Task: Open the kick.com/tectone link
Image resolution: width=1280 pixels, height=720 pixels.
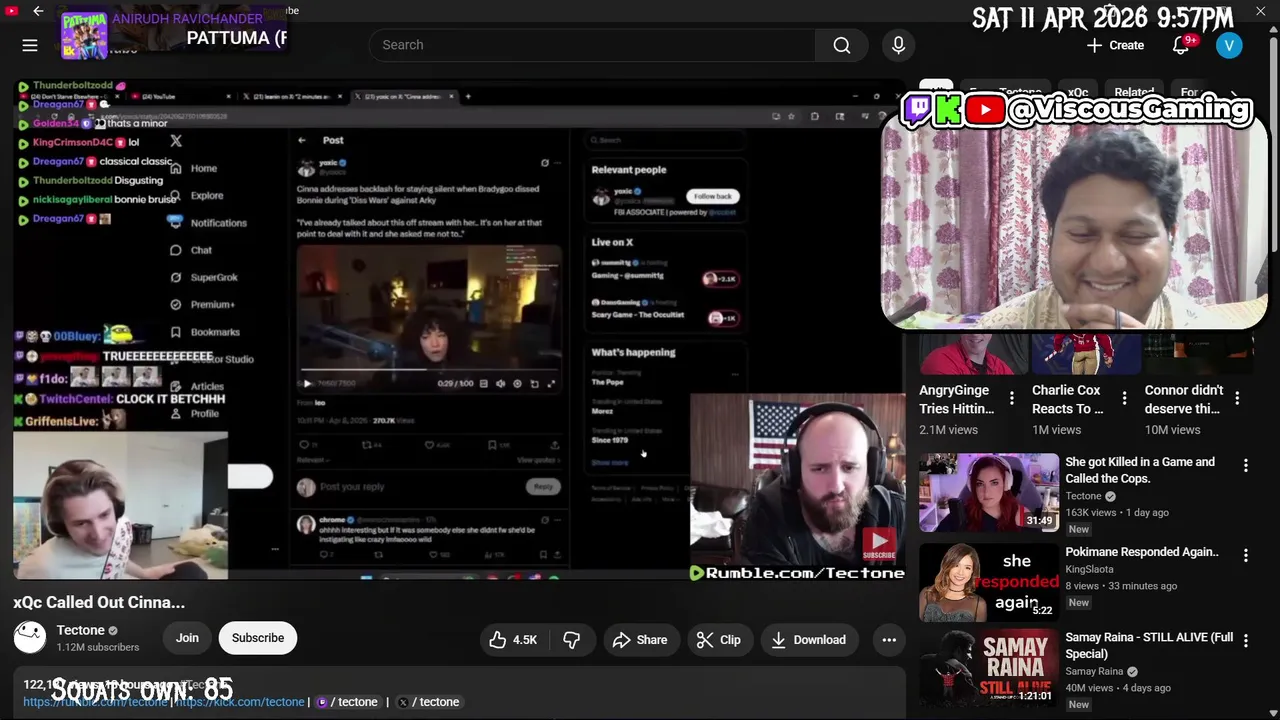Action: (x=240, y=702)
